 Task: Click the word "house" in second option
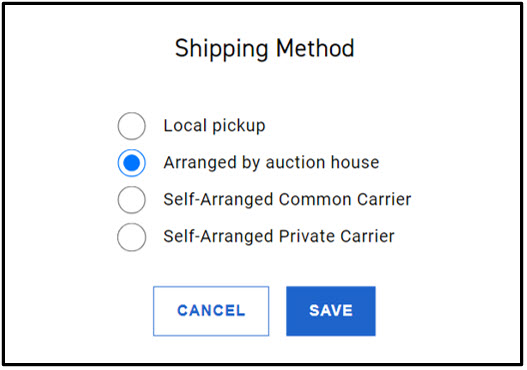click(x=355, y=162)
